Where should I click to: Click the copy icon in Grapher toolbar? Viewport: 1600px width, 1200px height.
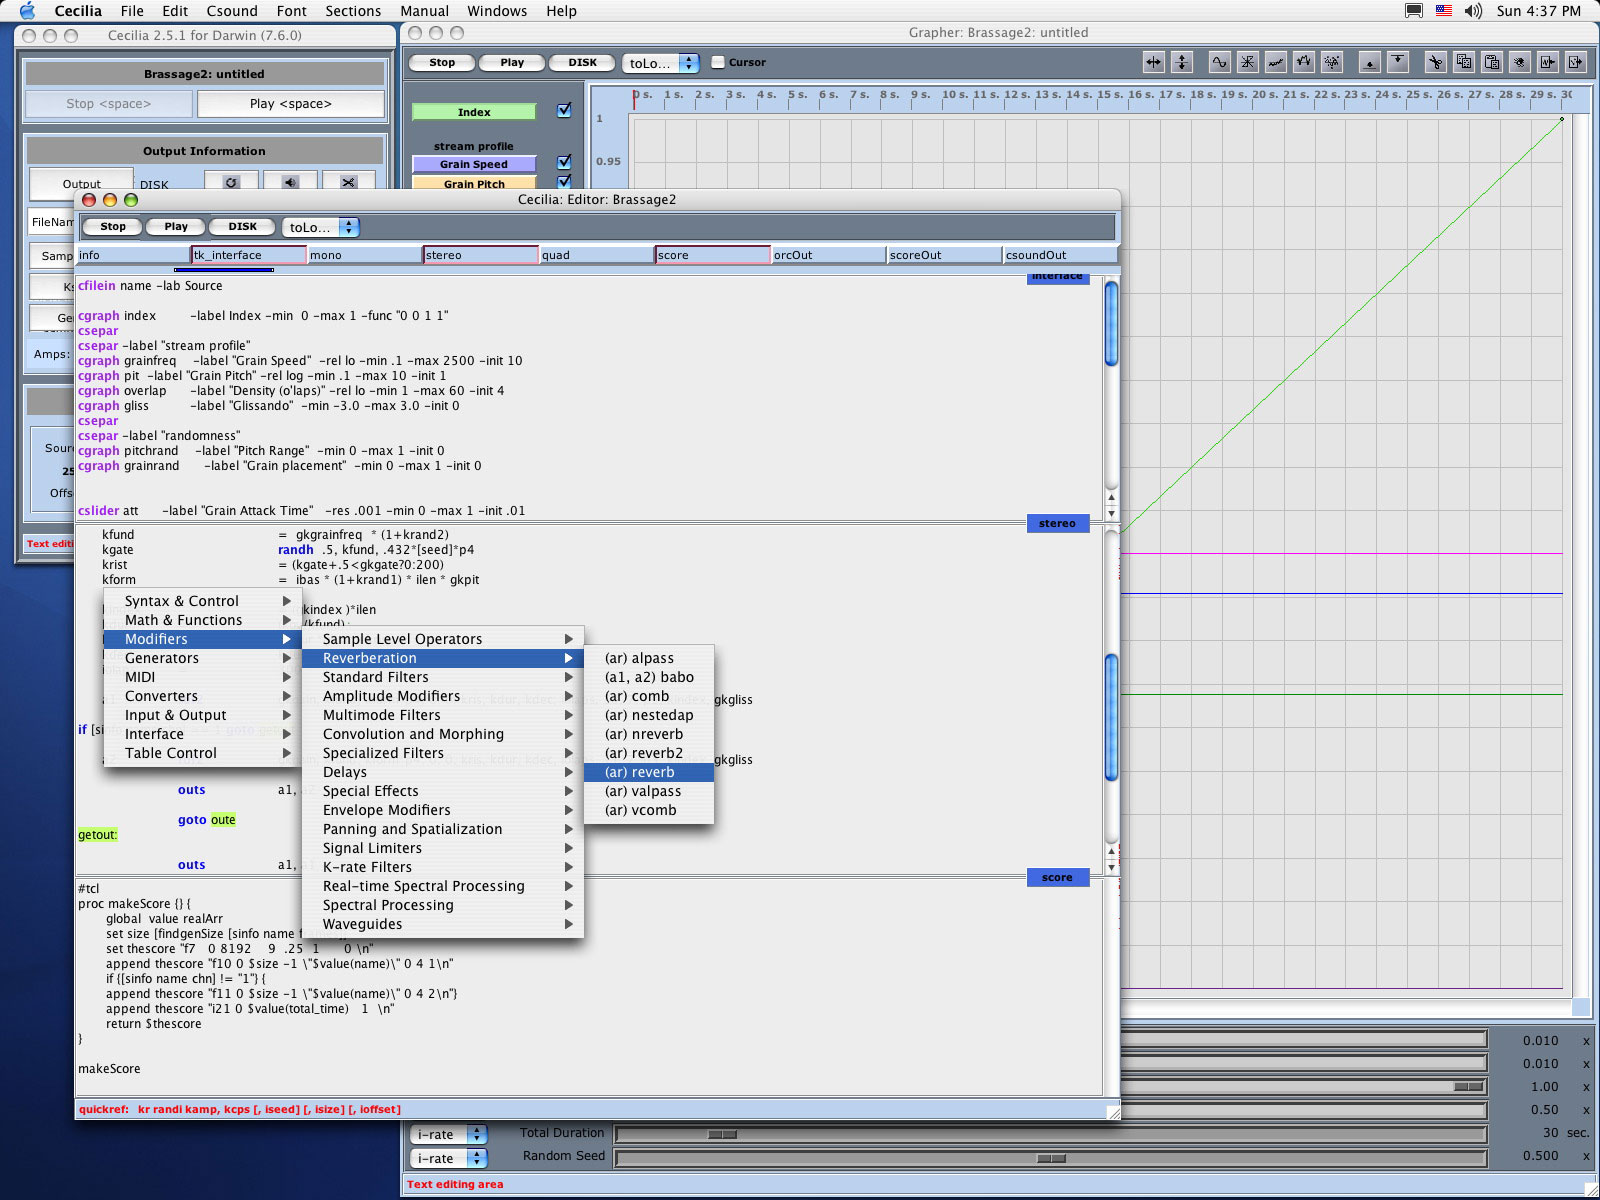[1464, 62]
